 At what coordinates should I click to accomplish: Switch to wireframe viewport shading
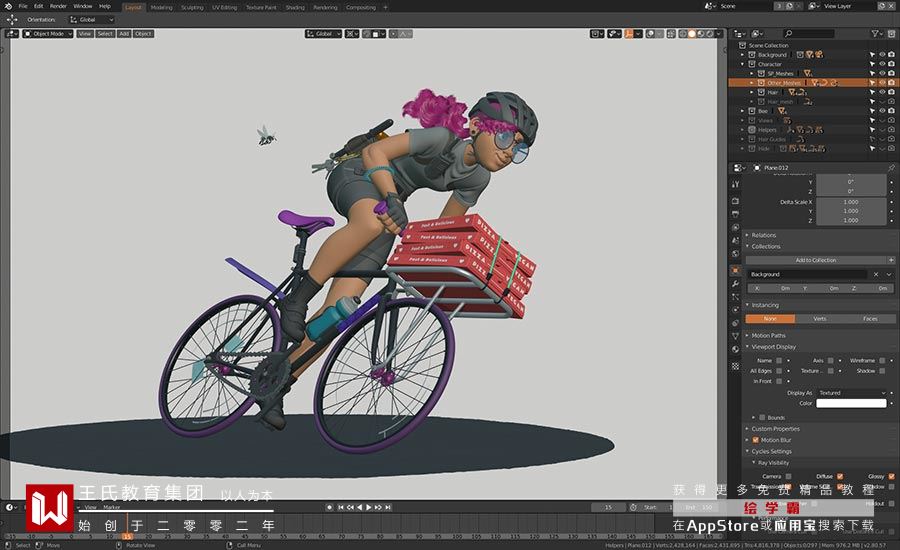[x=683, y=34]
